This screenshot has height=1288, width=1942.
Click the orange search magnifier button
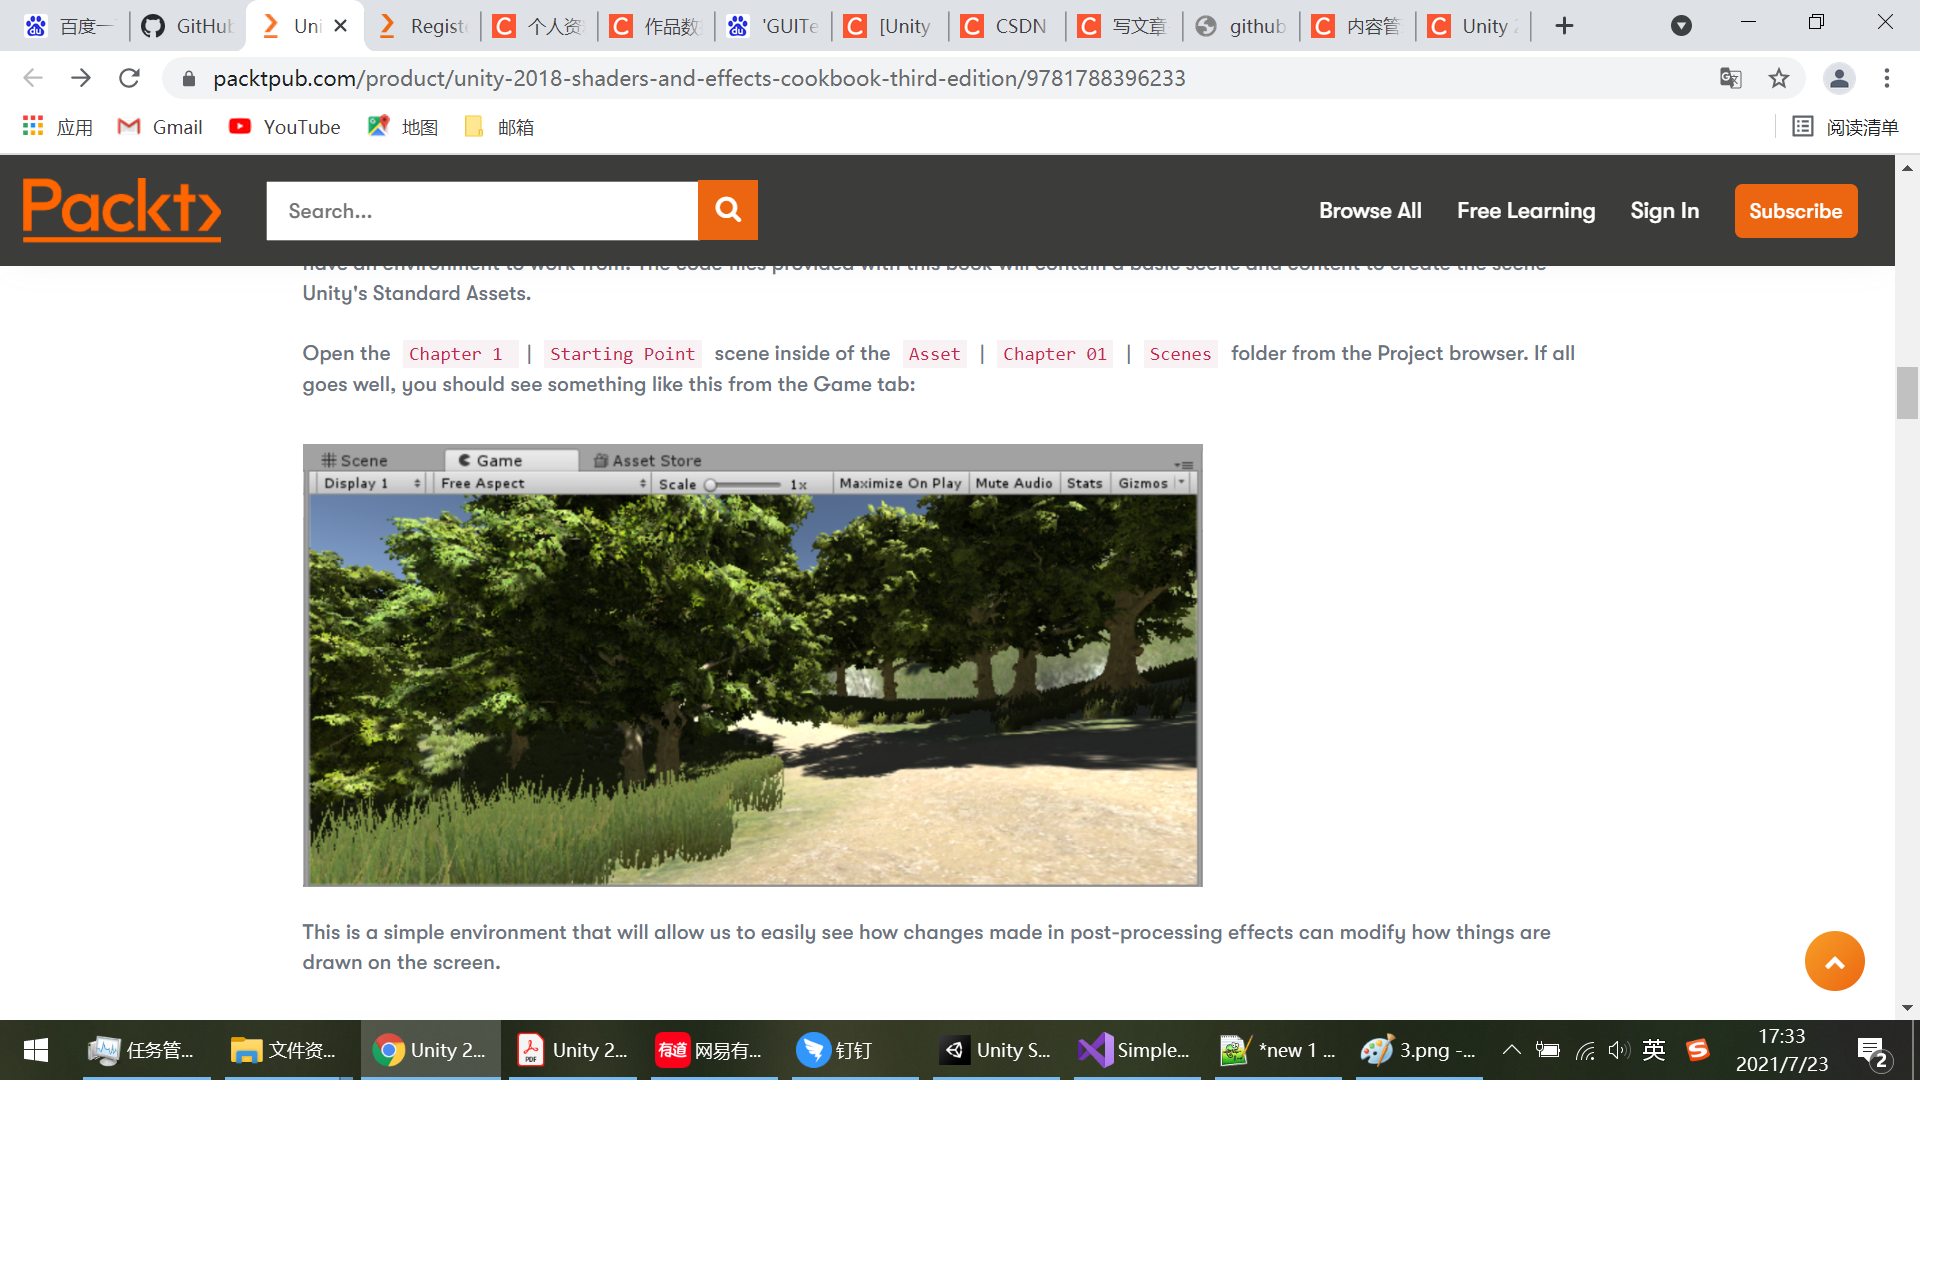[727, 210]
